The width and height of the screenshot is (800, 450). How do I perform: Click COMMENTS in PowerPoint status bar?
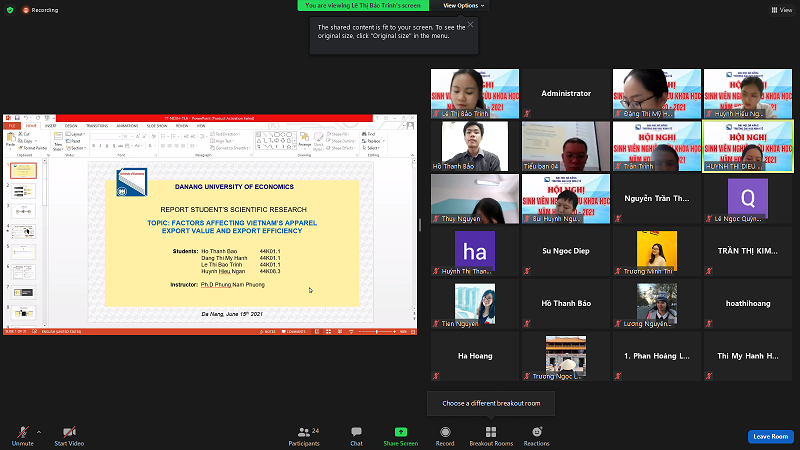point(294,332)
